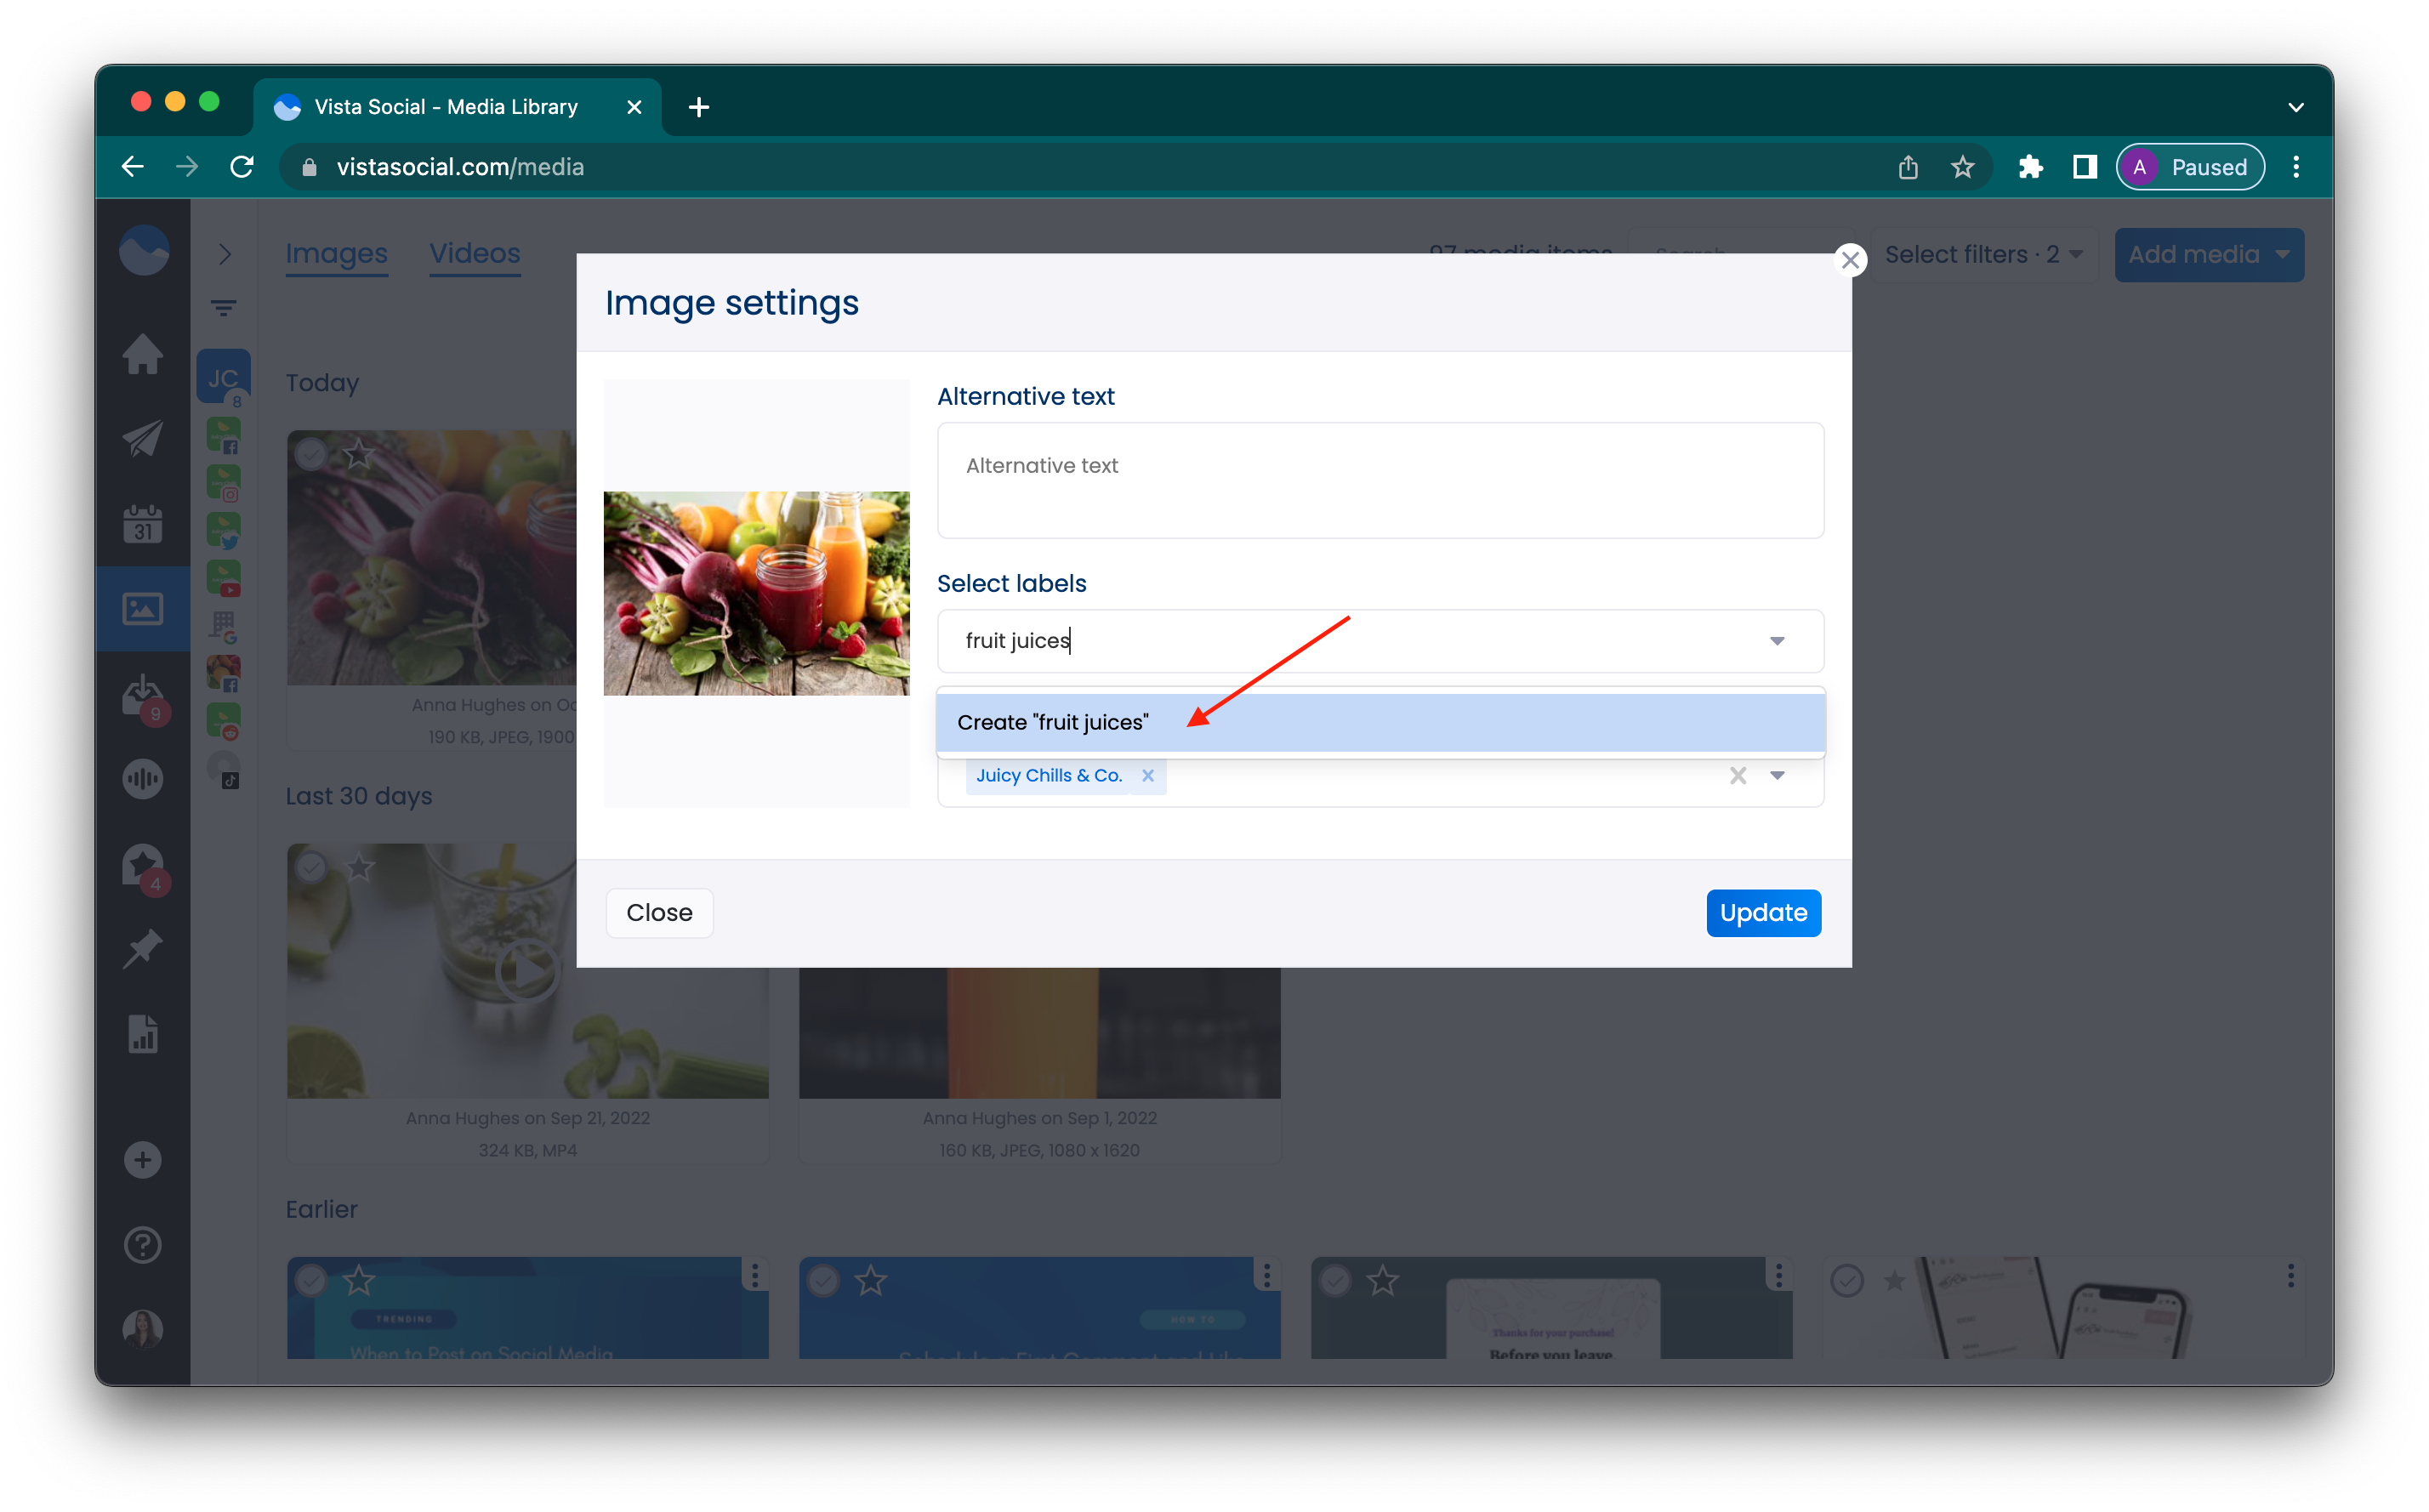Open the Add media dropdown
Image resolution: width=2429 pixels, height=1512 pixels.
point(2209,254)
